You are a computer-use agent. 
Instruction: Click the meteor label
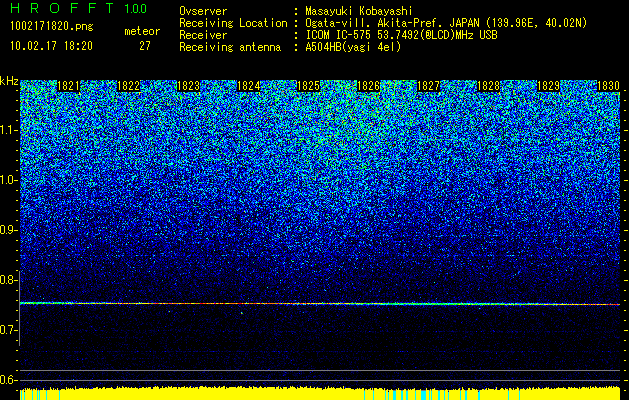142,31
